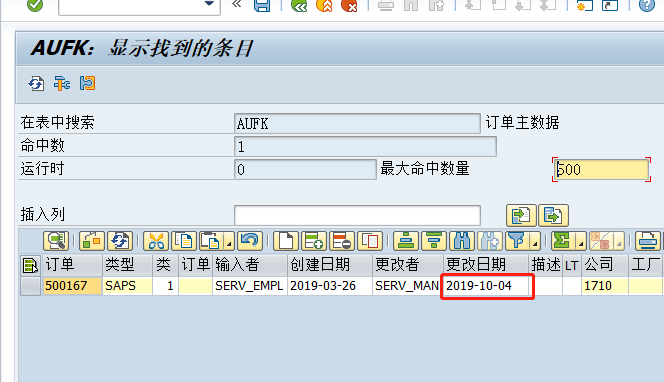Click the first insert-column button beside 插入列
Screen dimensions: 664x382
tap(521, 215)
